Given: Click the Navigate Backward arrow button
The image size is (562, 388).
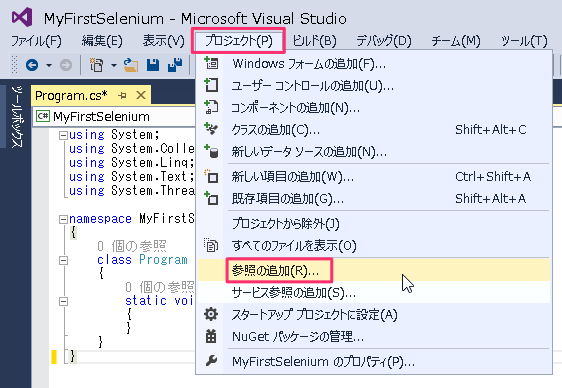Looking at the screenshot, I should tap(32, 65).
